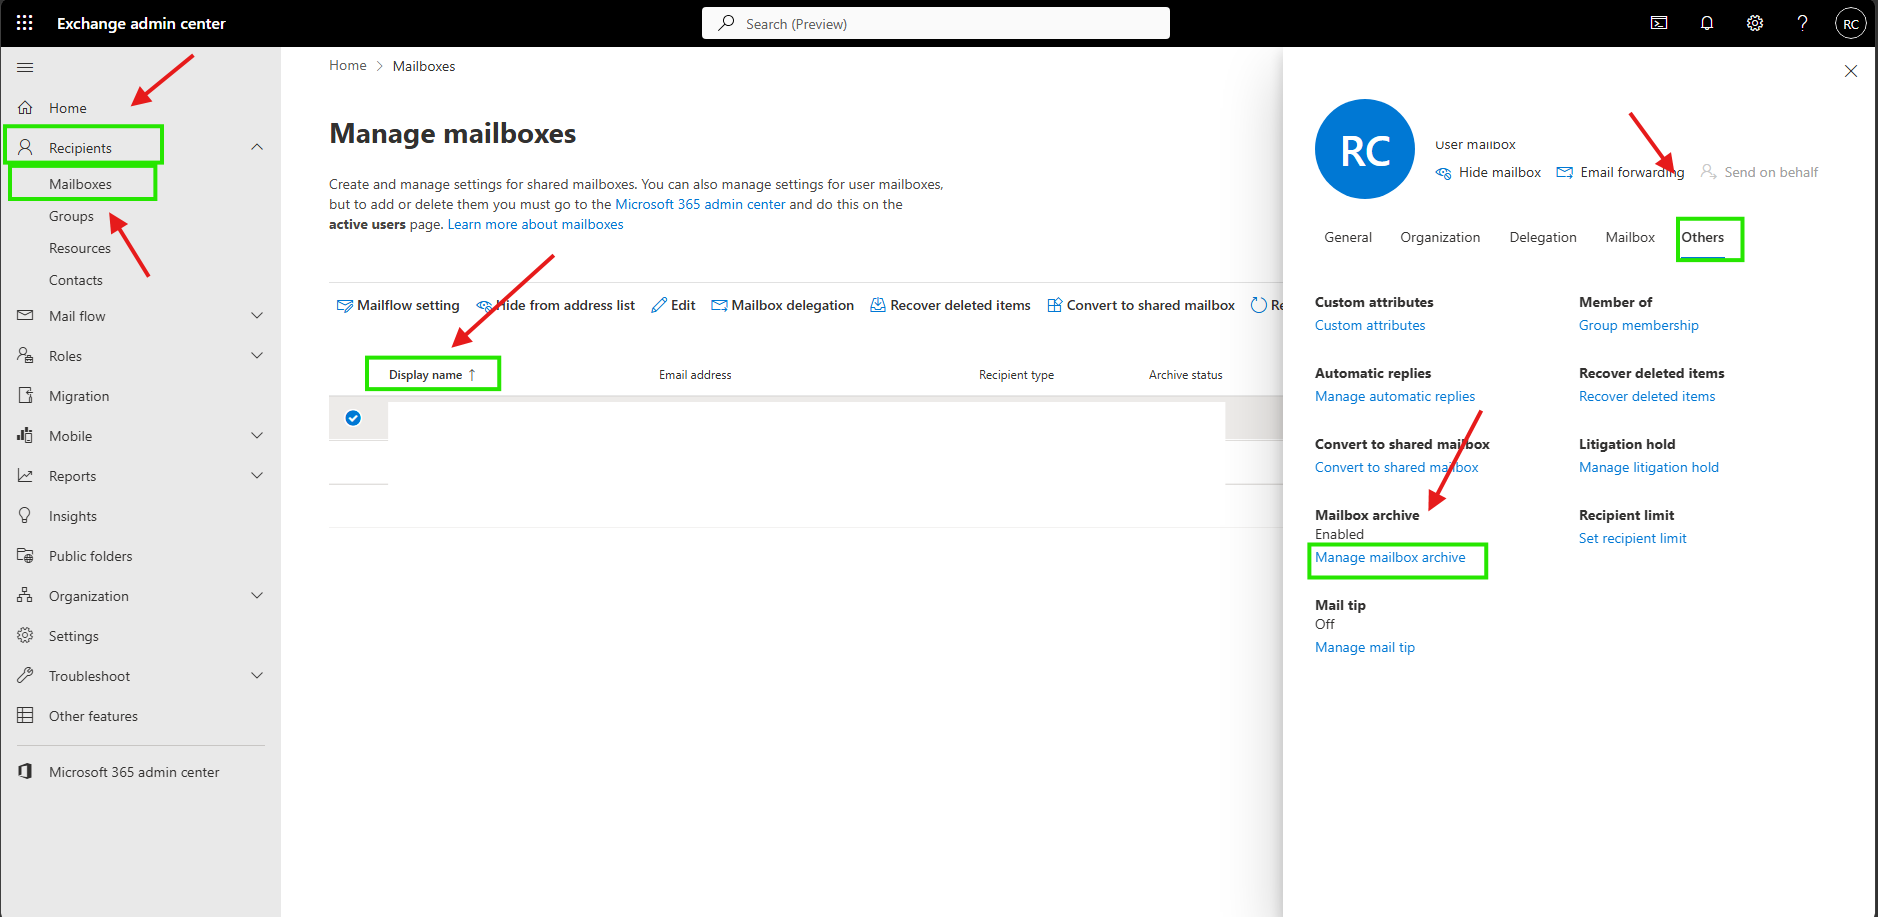Uncheck the selected mailbox row checkbox
Screen dimensions: 1878x917
(x=353, y=418)
